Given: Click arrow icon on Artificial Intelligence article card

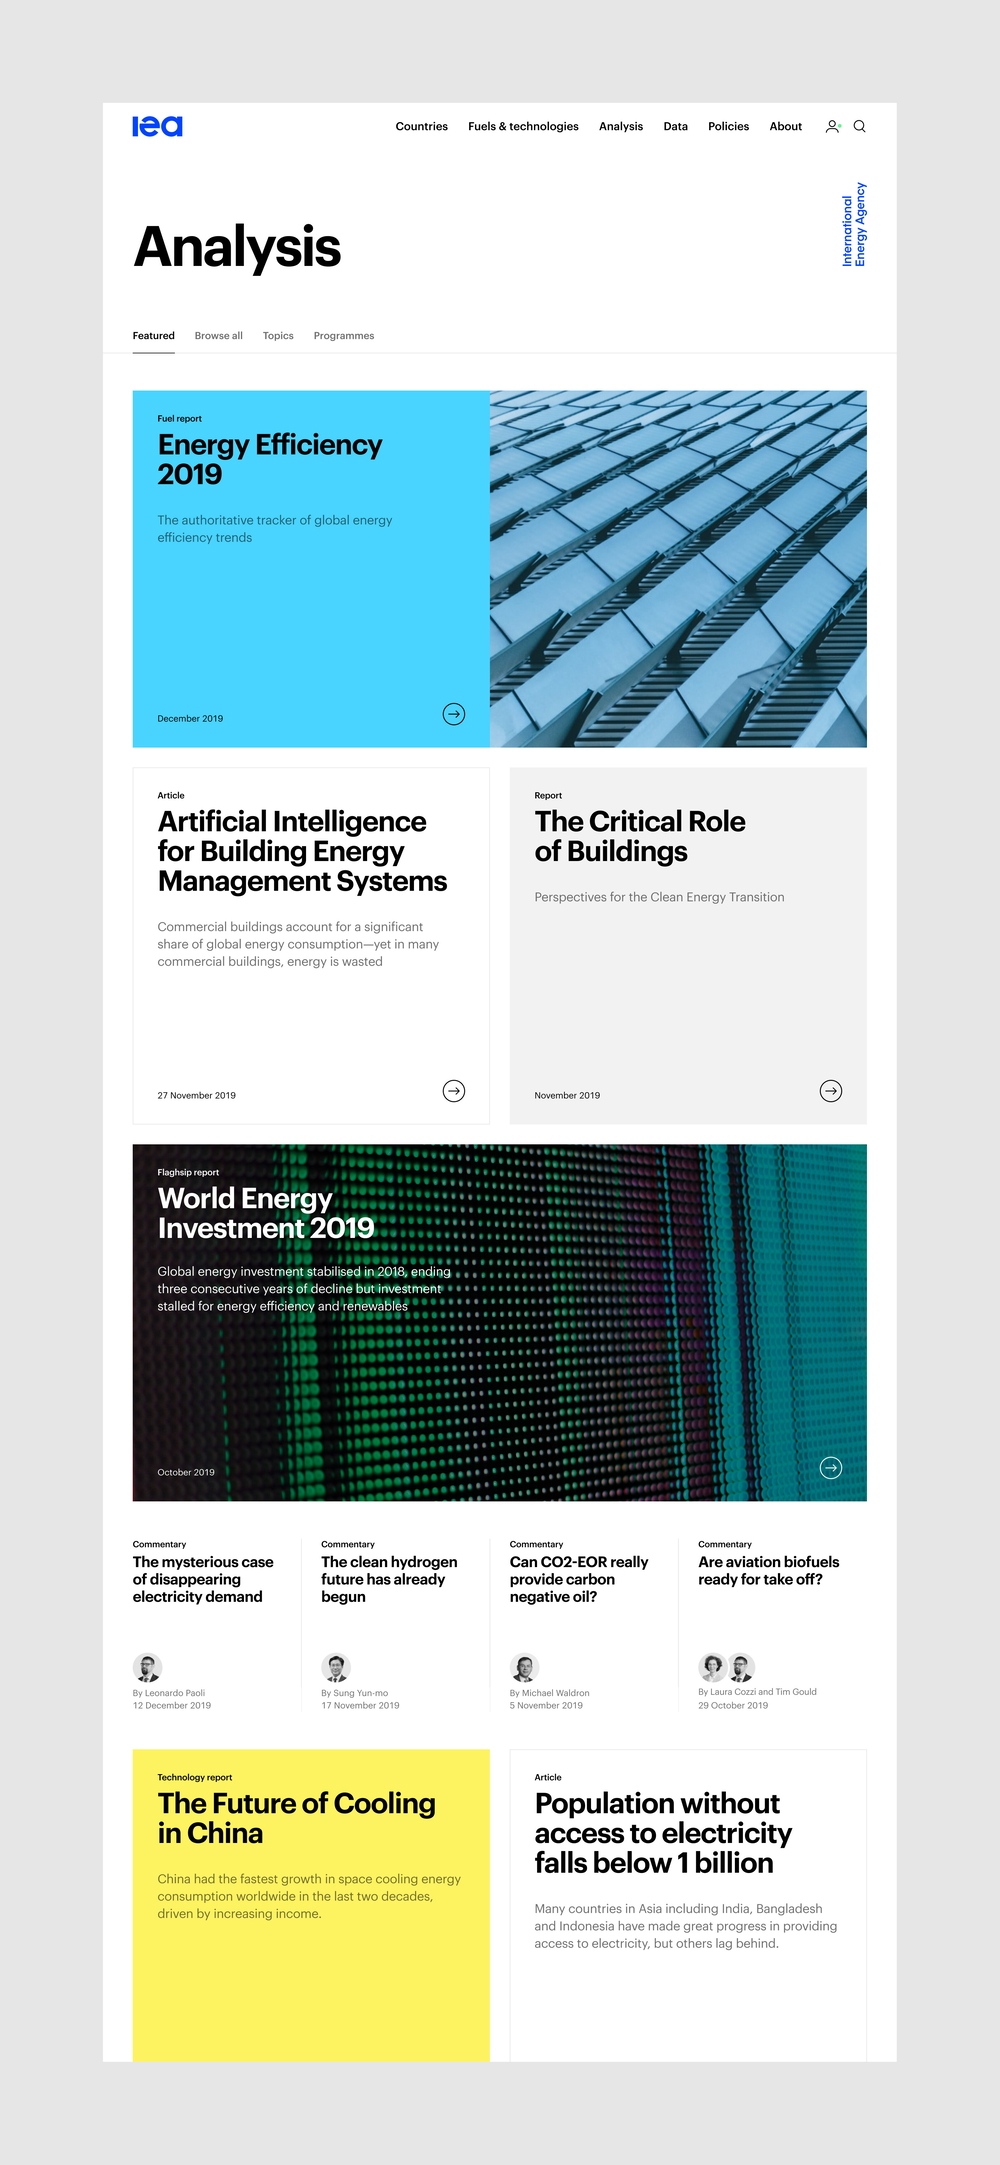Looking at the screenshot, I should [454, 1091].
